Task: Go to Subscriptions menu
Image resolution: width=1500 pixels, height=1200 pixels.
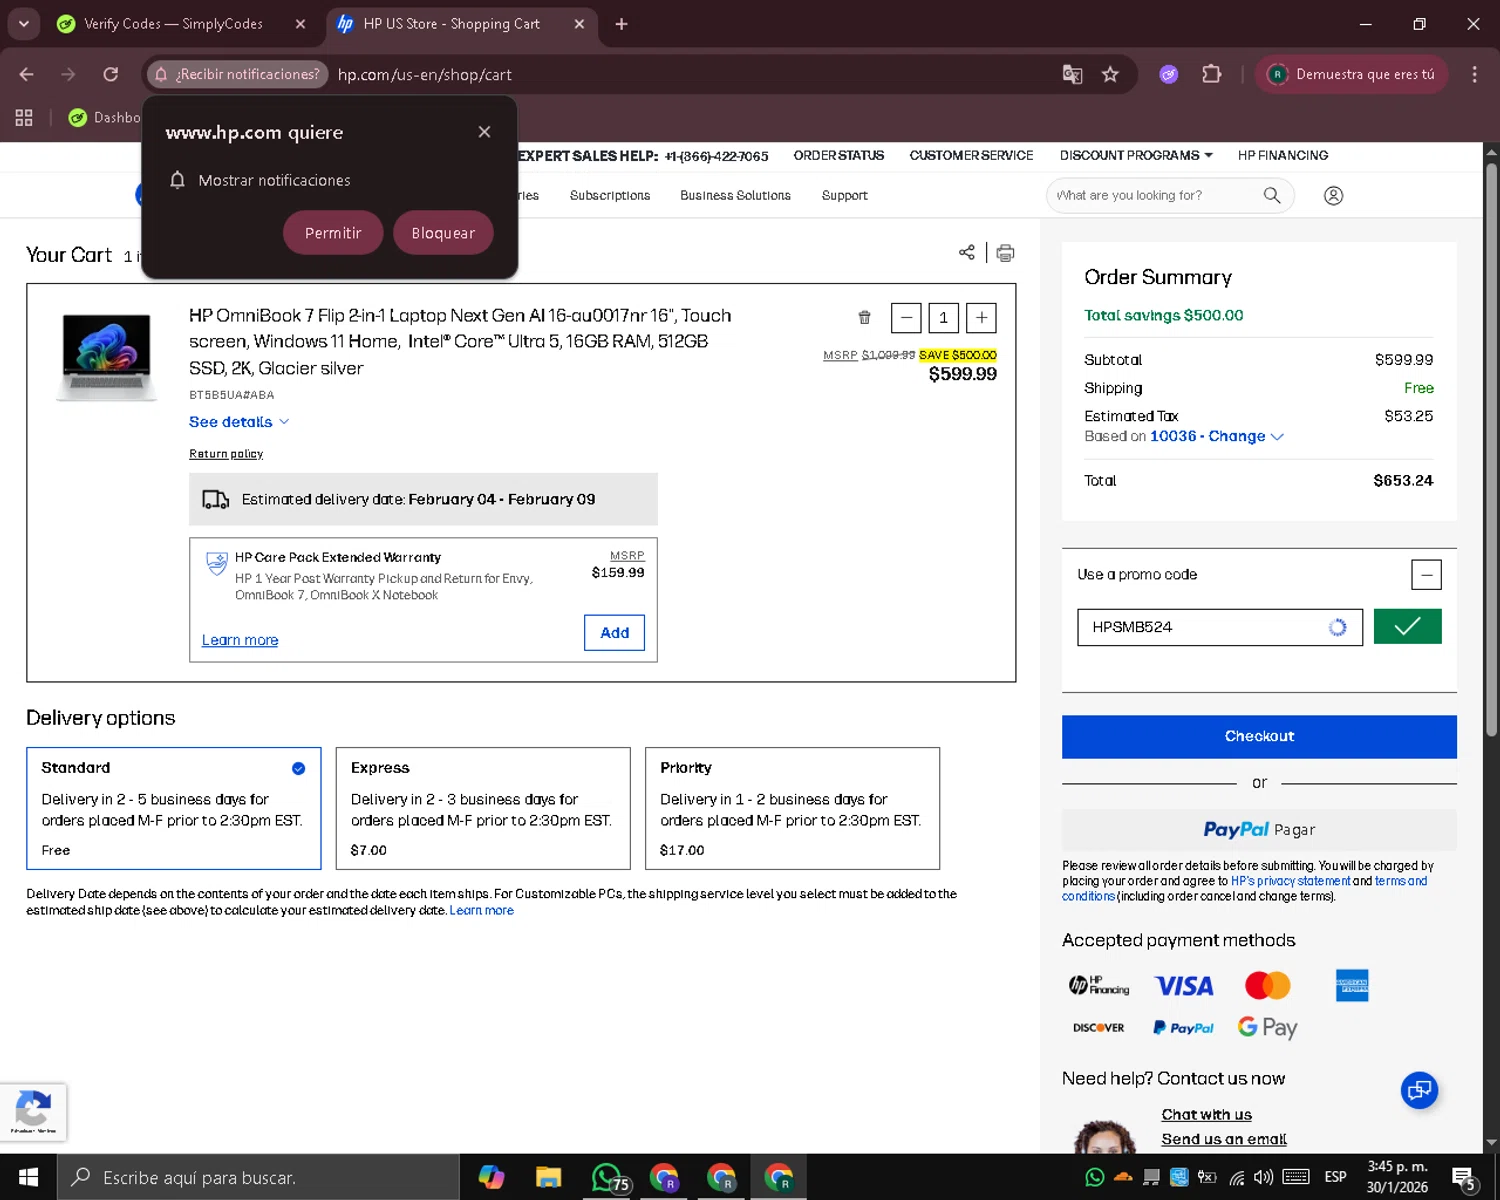Action: 610,196
